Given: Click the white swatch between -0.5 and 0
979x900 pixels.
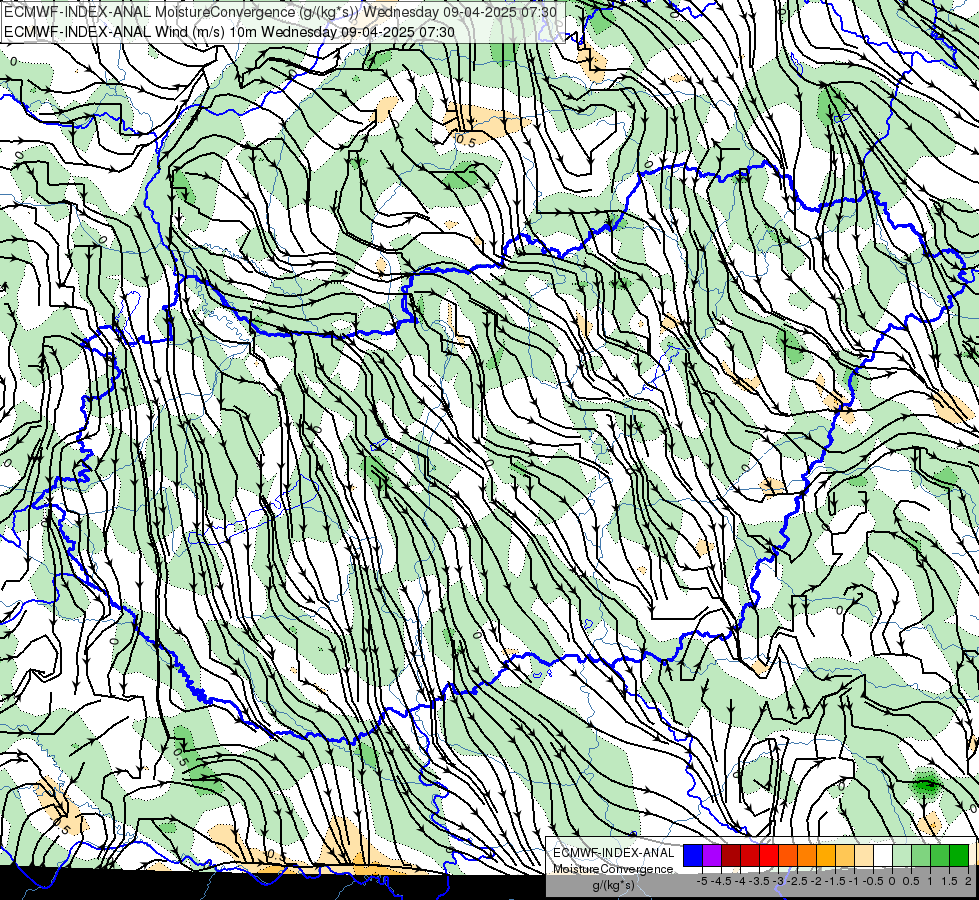Looking at the screenshot, I should point(883,855).
